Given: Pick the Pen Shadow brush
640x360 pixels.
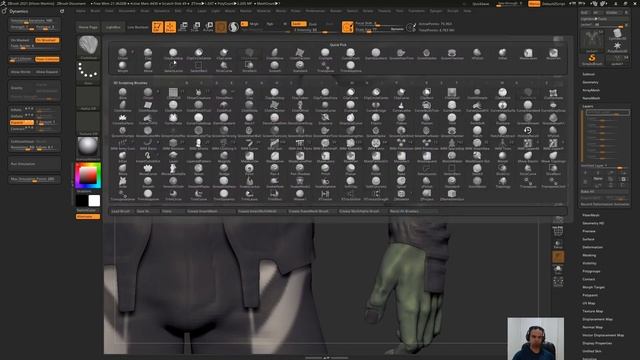Looking at the screenshot, I should pos(300,169).
